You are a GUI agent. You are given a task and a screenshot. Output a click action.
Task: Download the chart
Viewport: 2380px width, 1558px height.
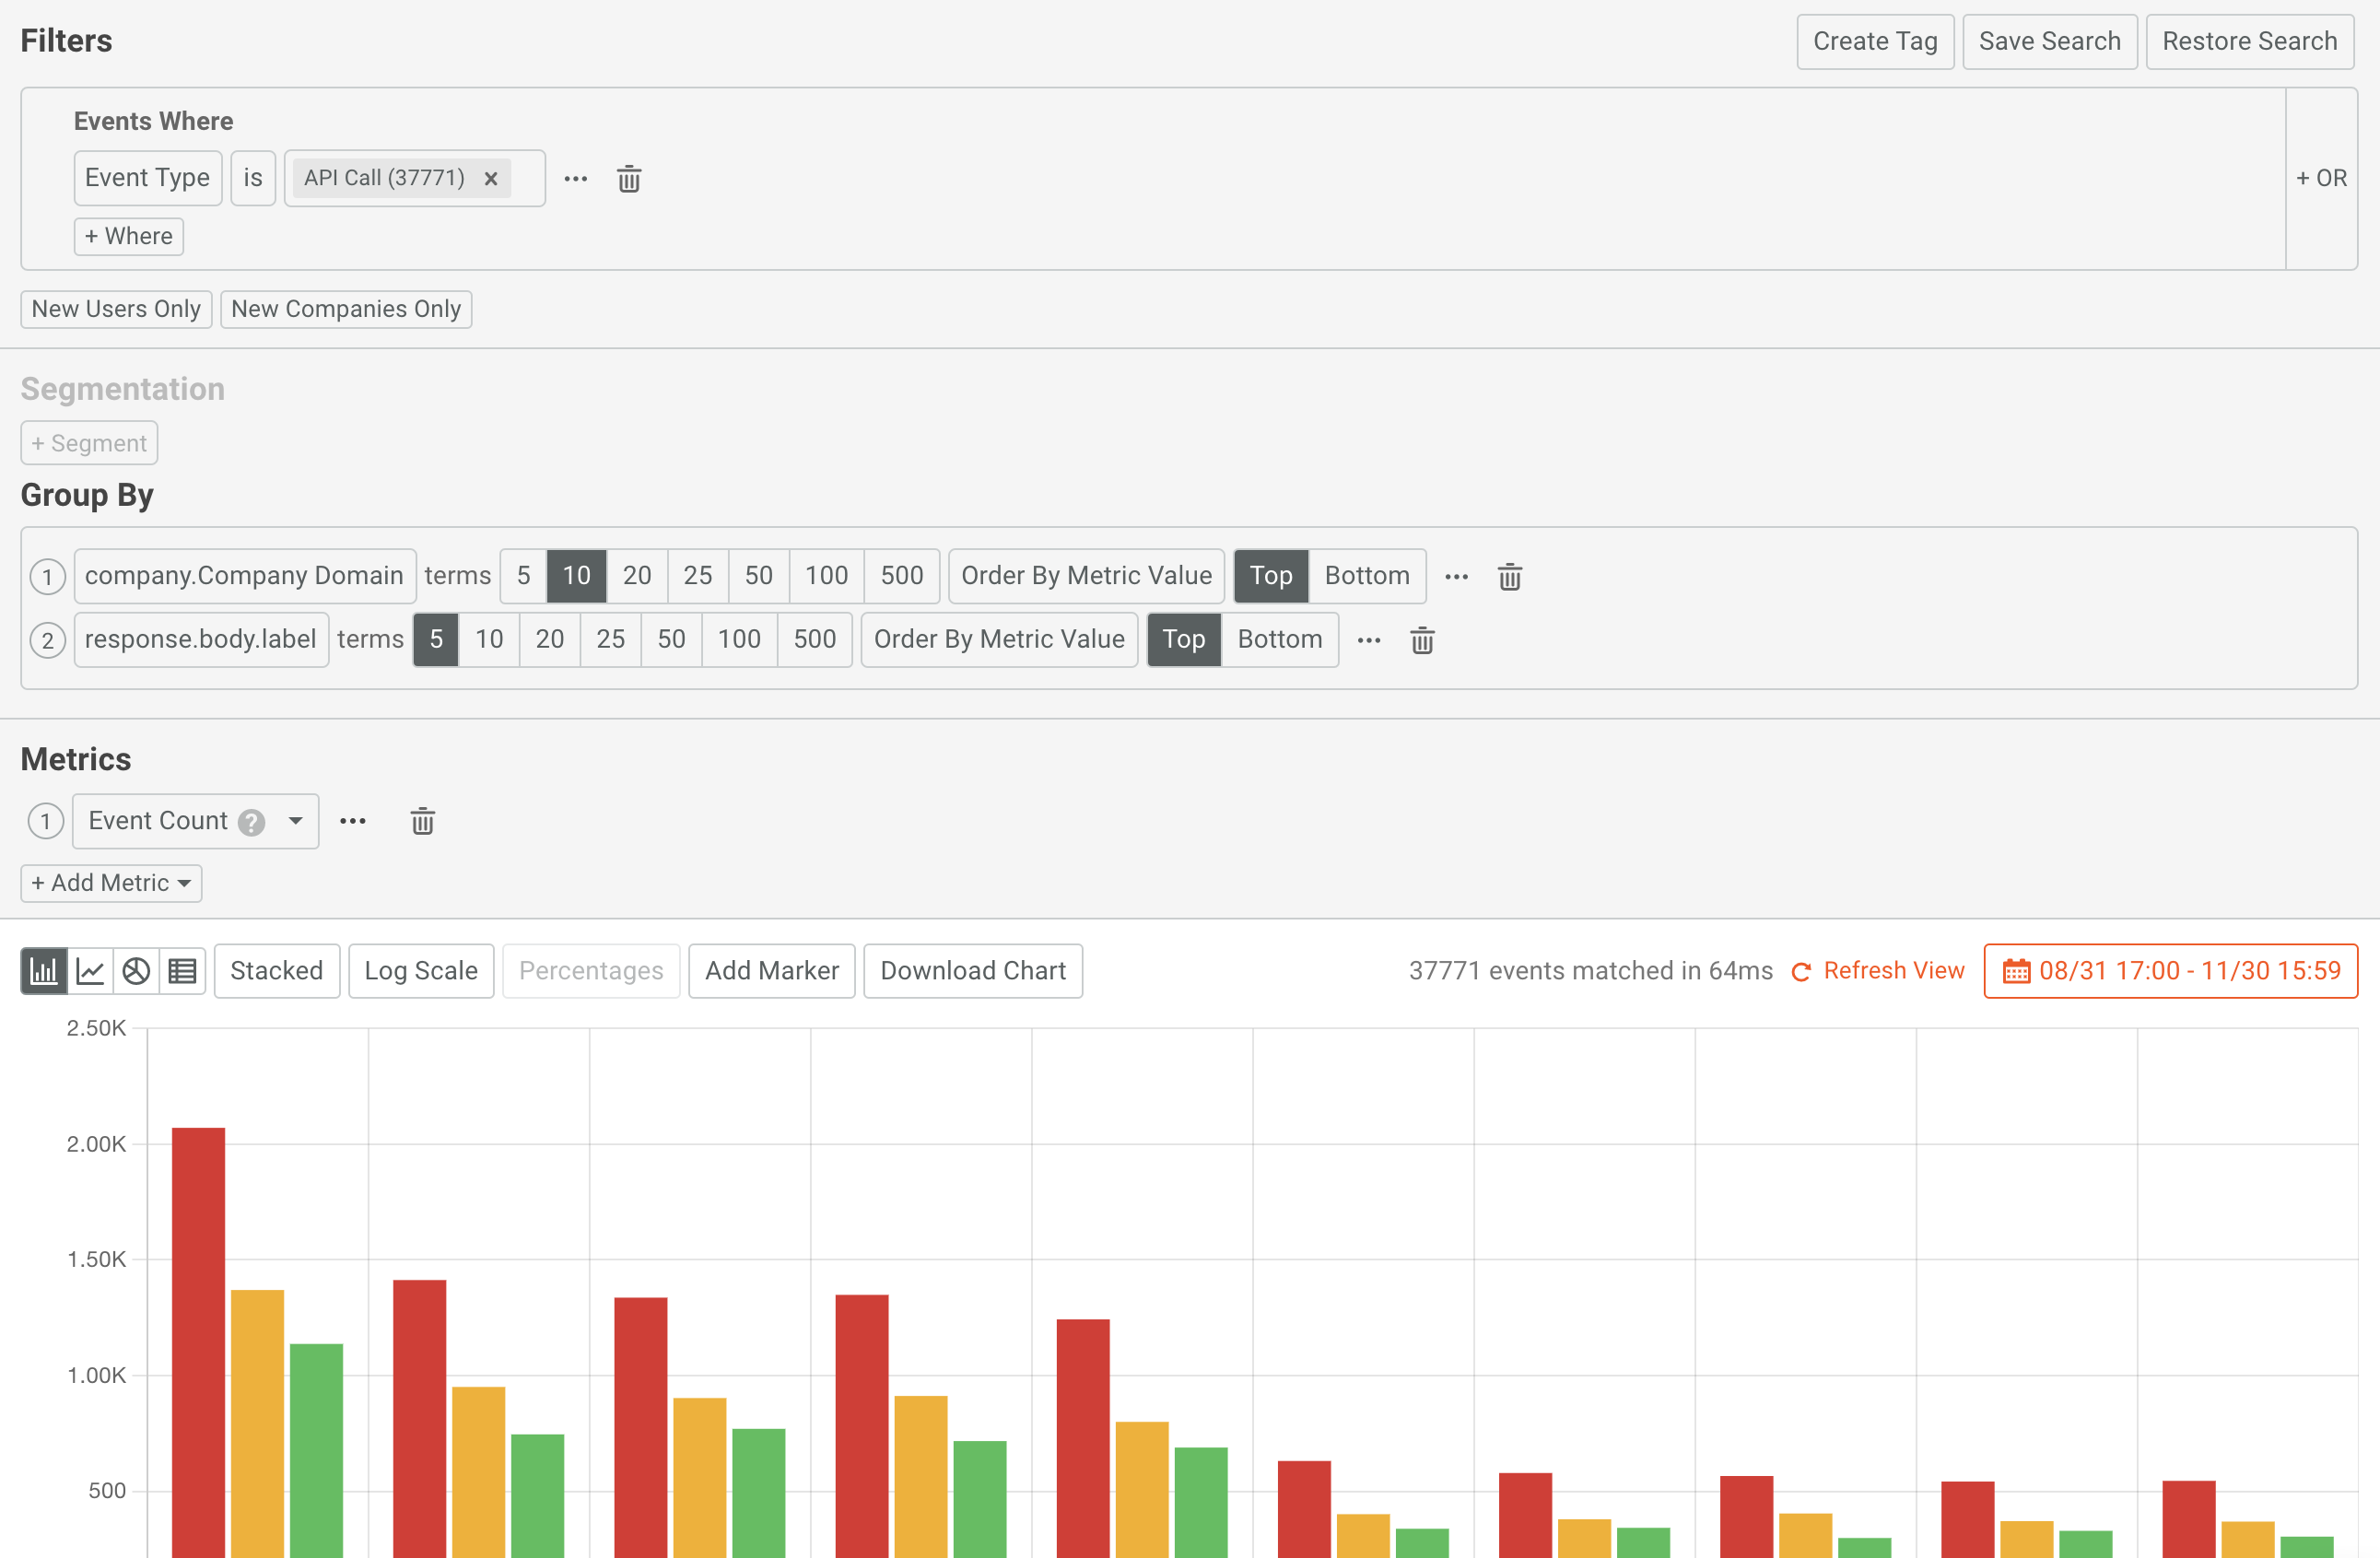973,970
